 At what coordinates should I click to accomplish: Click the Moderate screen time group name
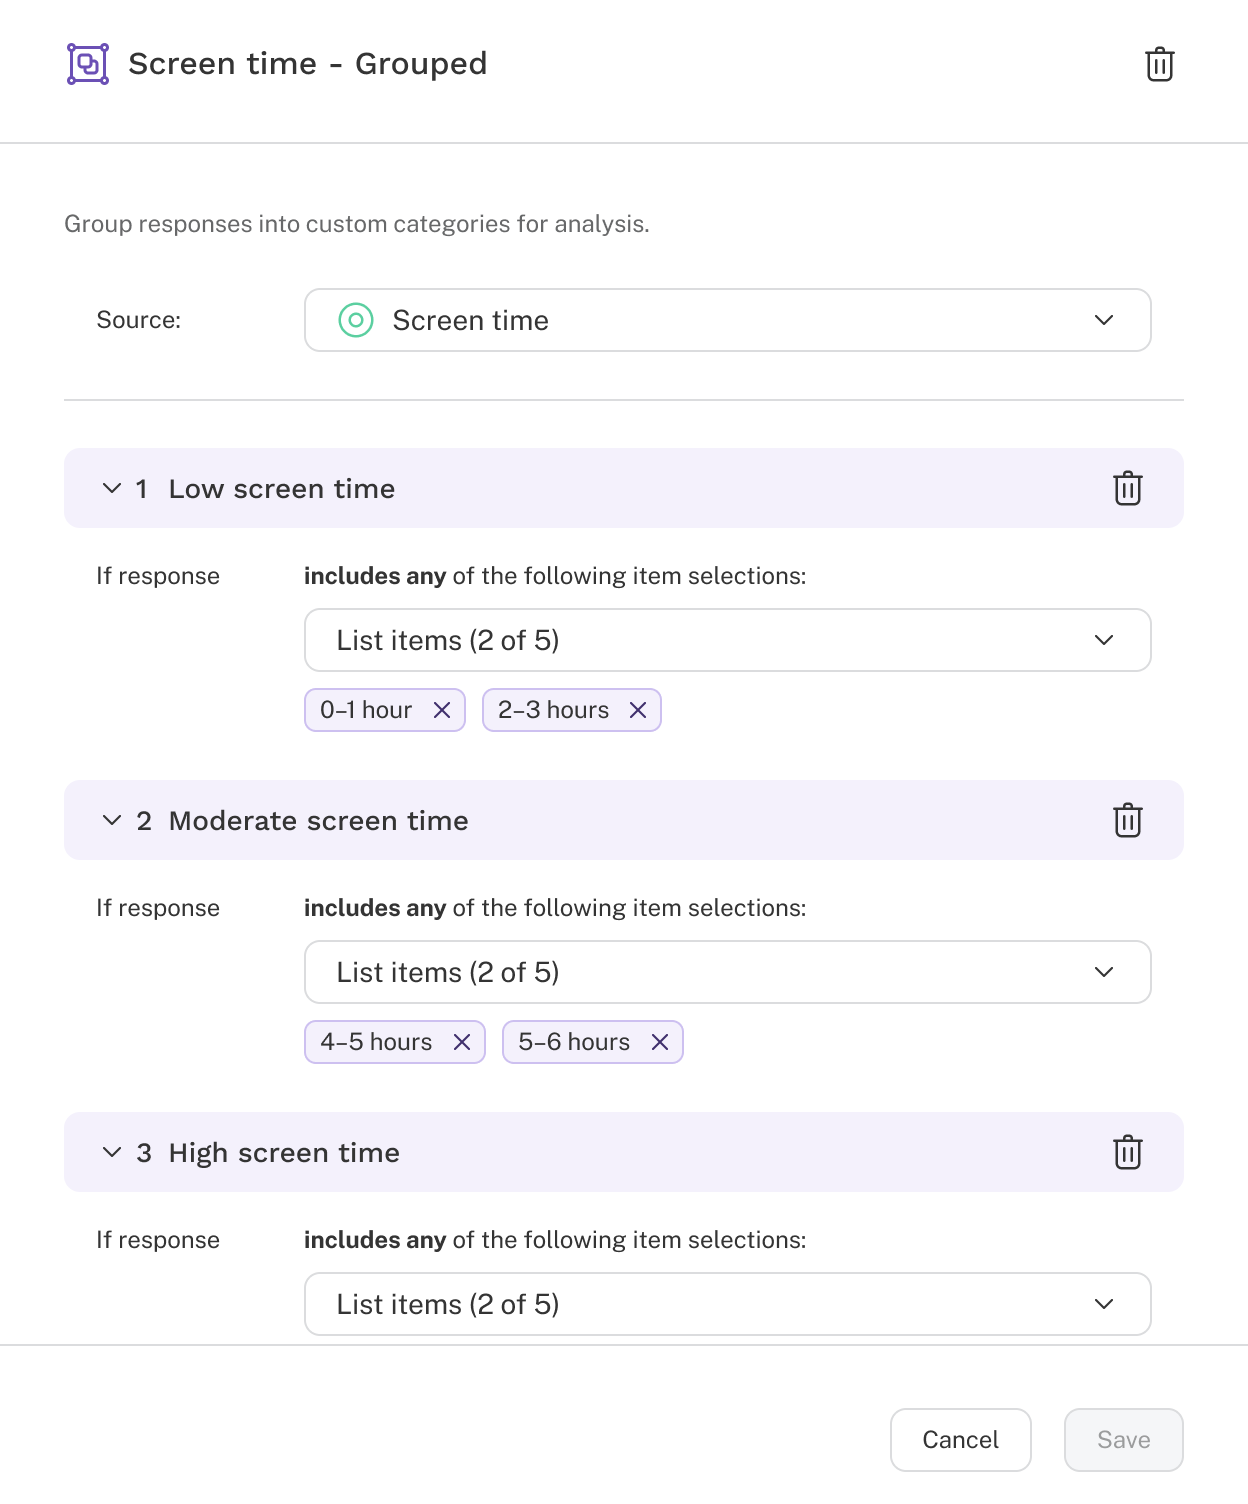pos(318,821)
